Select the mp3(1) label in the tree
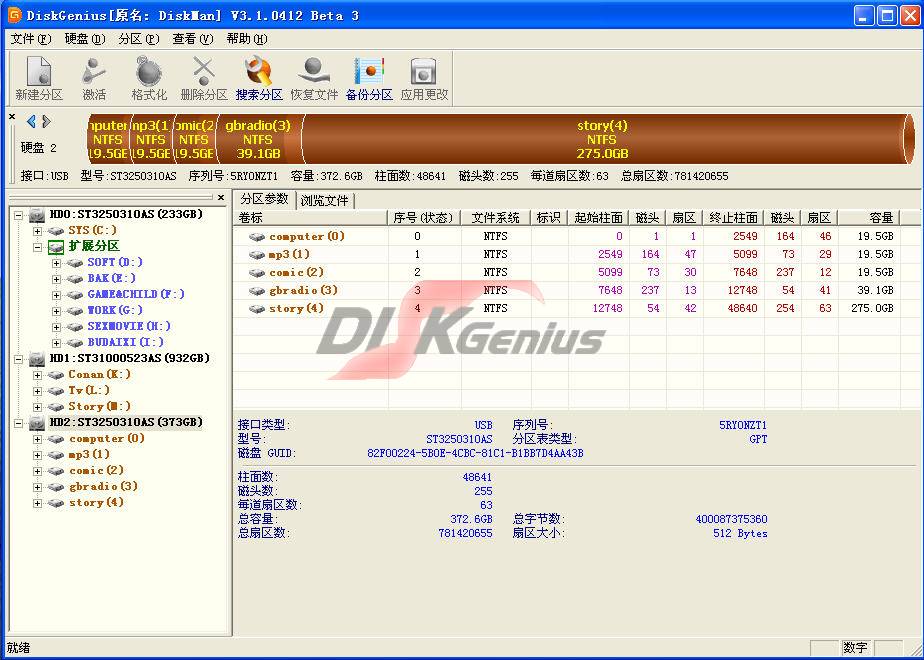This screenshot has height=660, width=924. (89, 455)
